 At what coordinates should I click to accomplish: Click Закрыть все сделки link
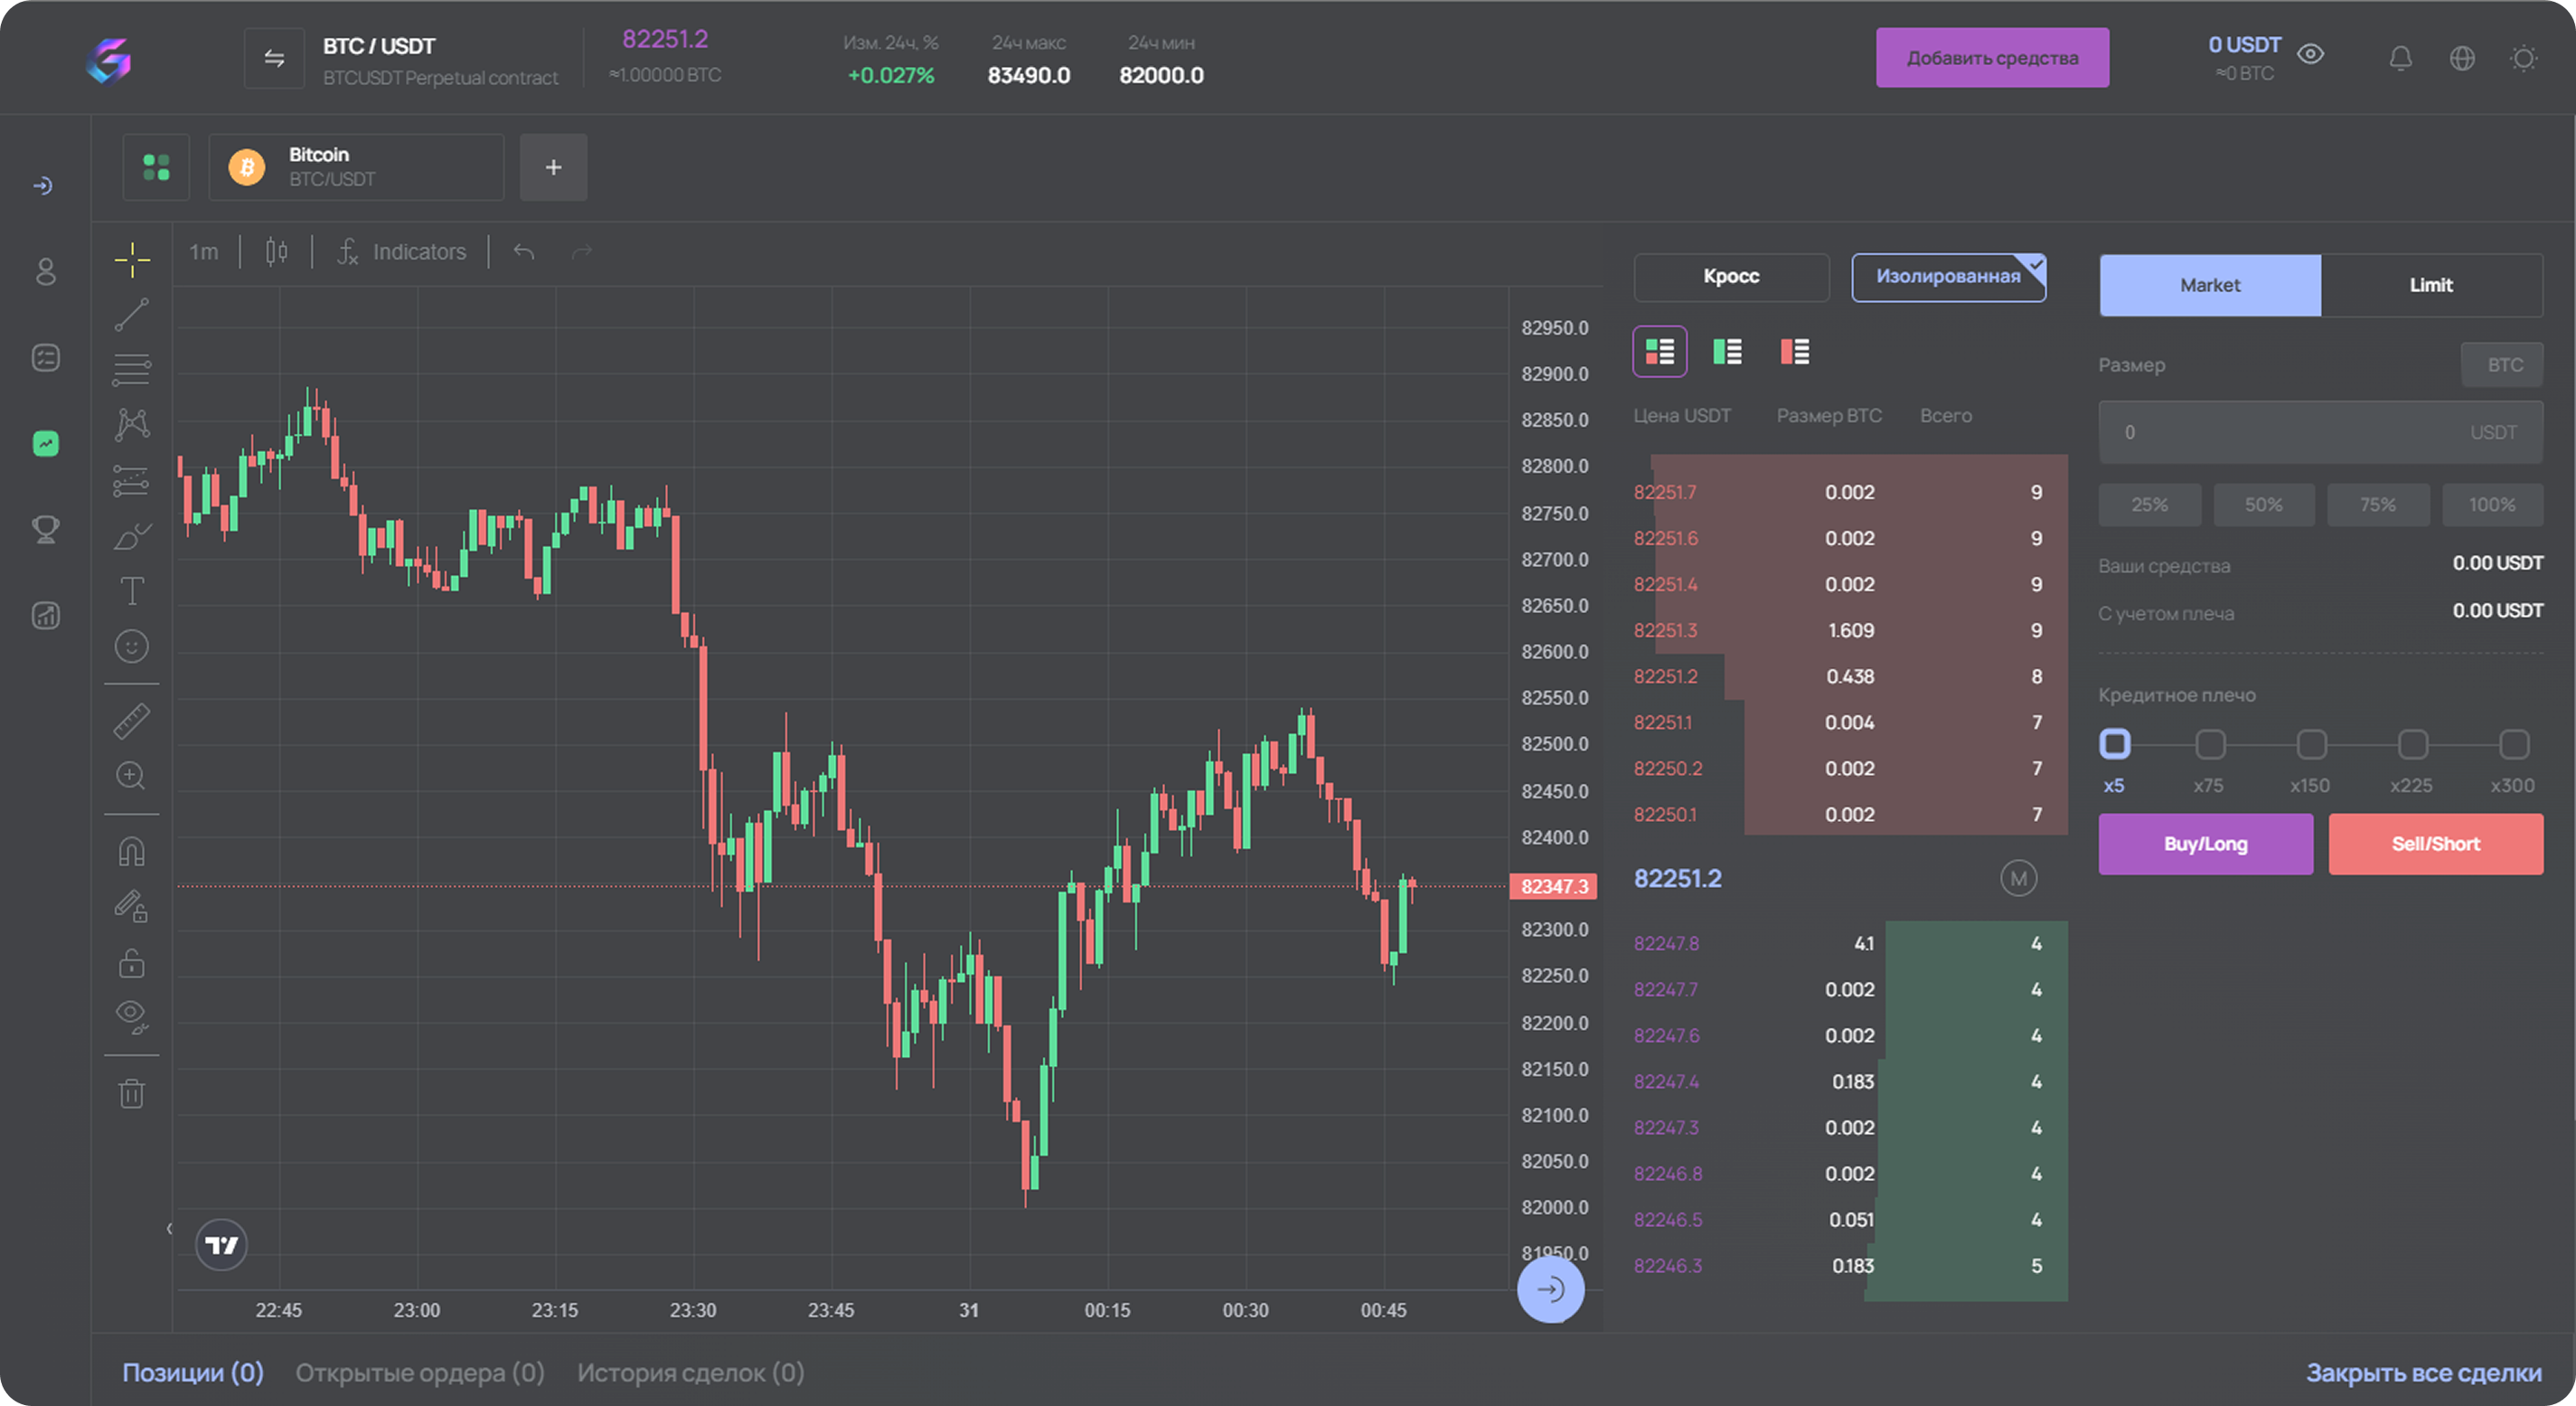(x=2424, y=1373)
